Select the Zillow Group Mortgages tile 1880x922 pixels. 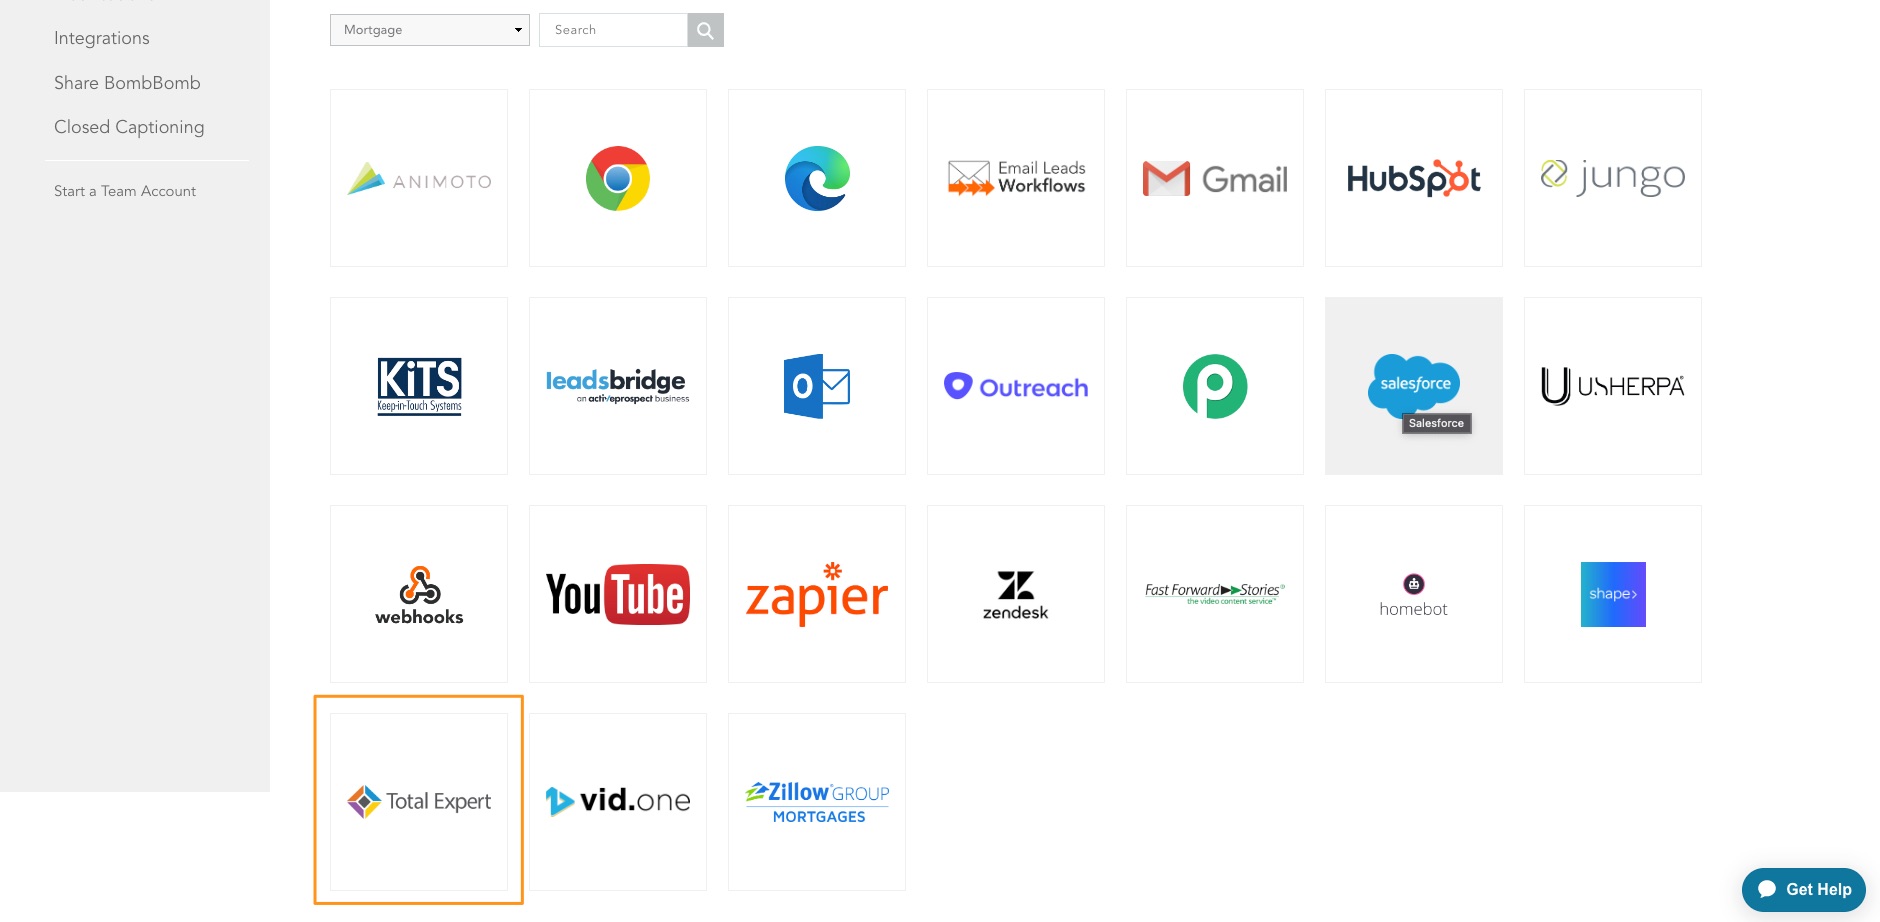coord(817,802)
